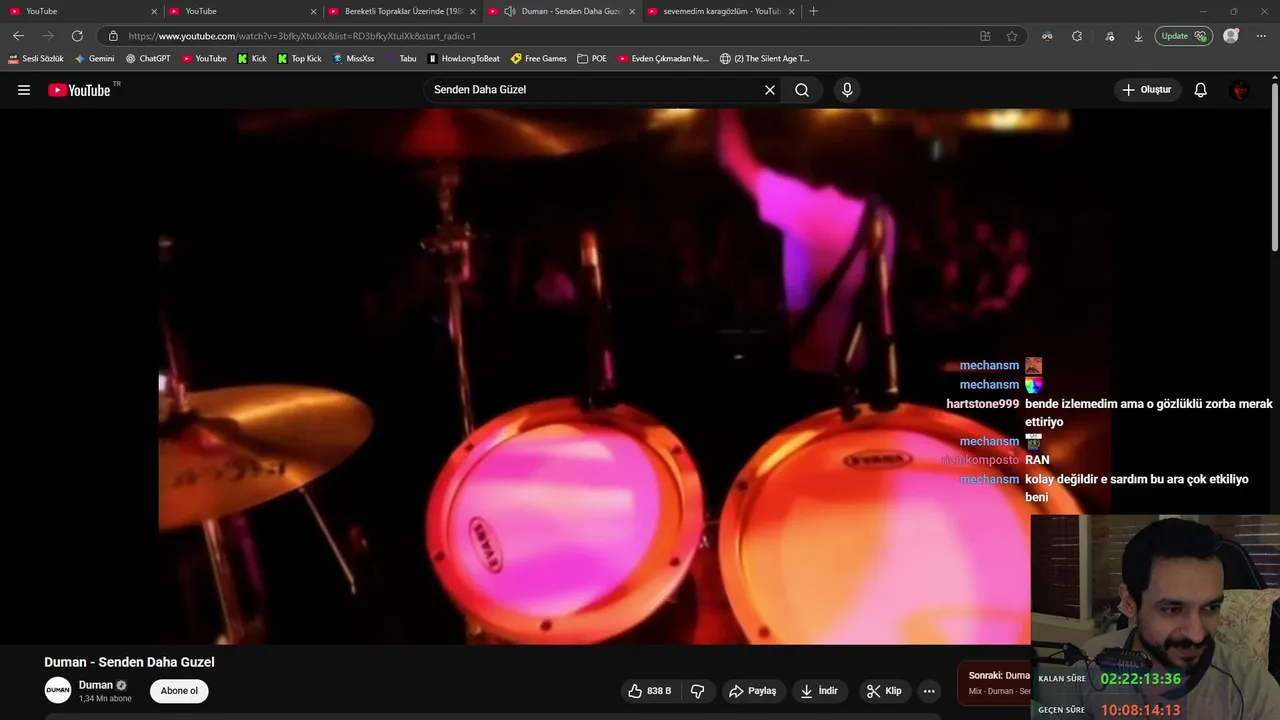Subscribe with Abone ol button

[x=180, y=691]
